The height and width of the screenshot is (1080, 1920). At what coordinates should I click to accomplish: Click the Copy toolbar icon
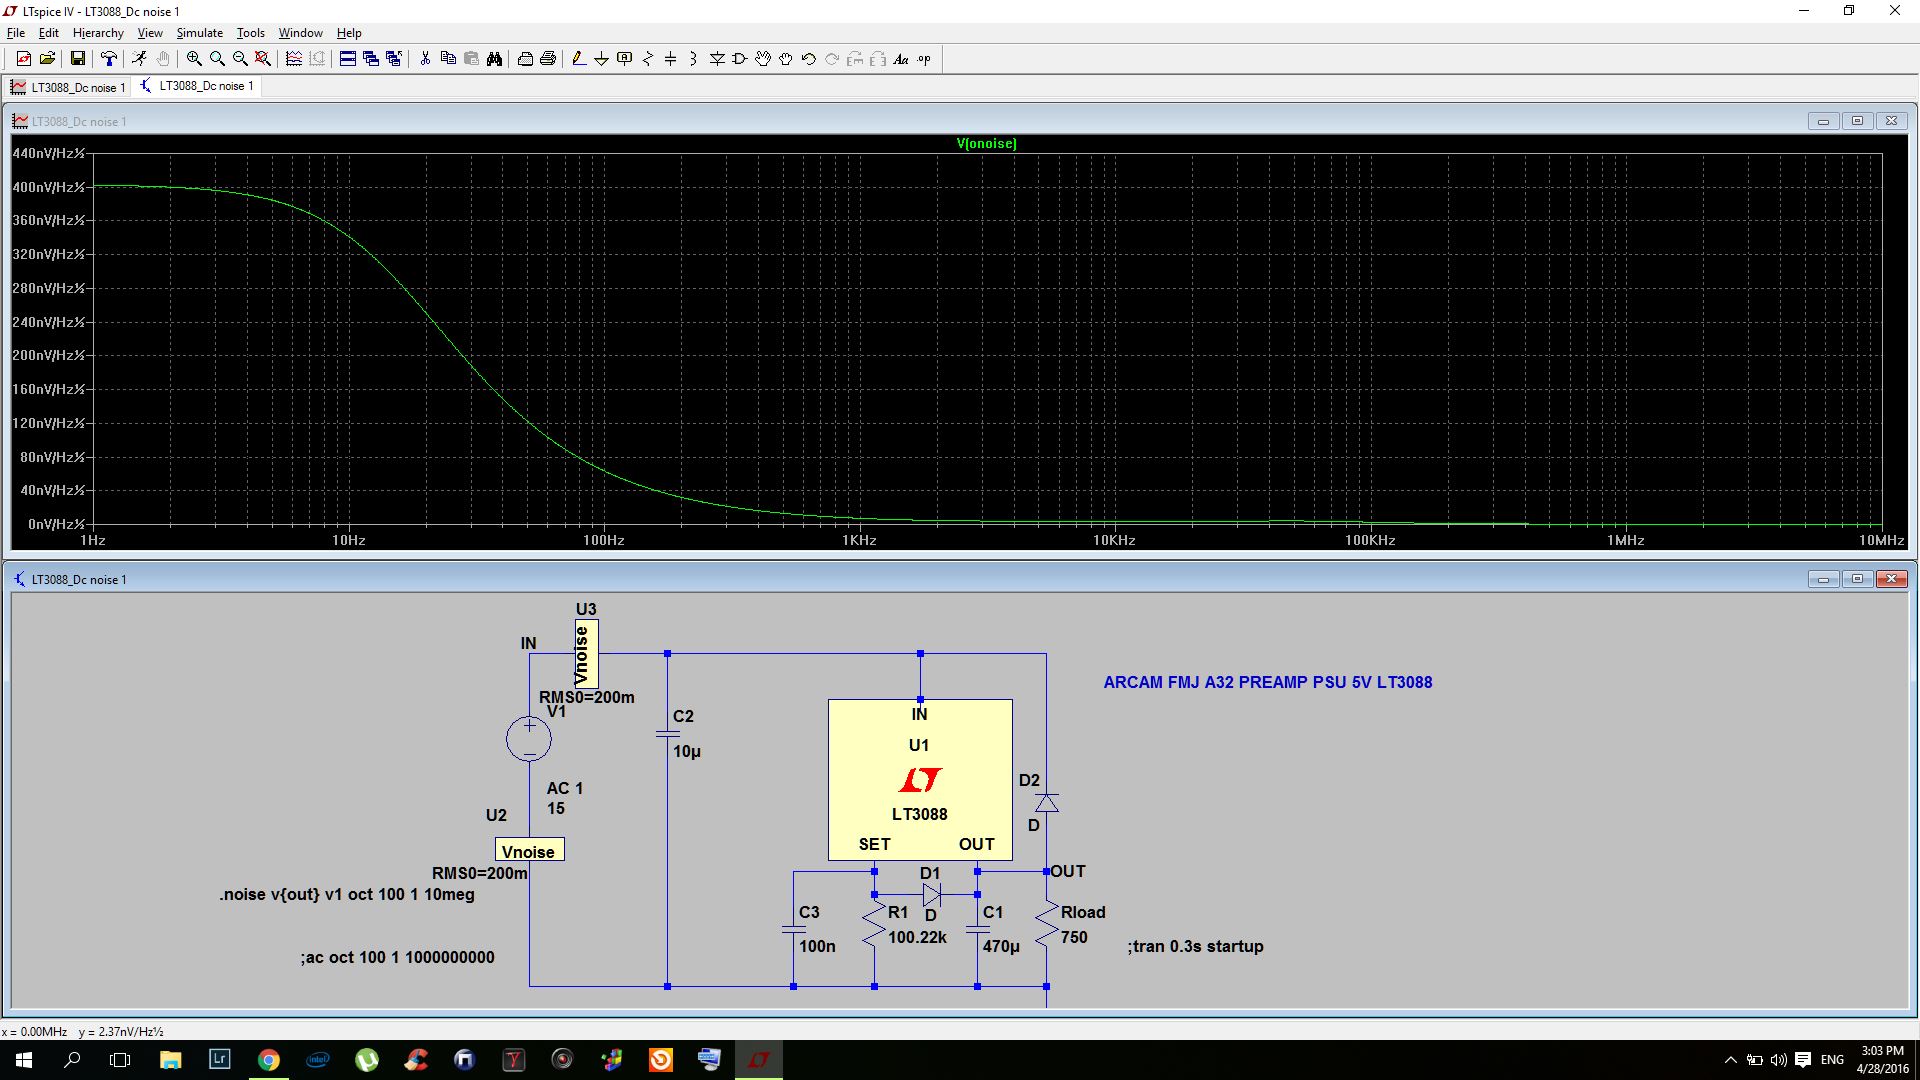click(x=448, y=59)
